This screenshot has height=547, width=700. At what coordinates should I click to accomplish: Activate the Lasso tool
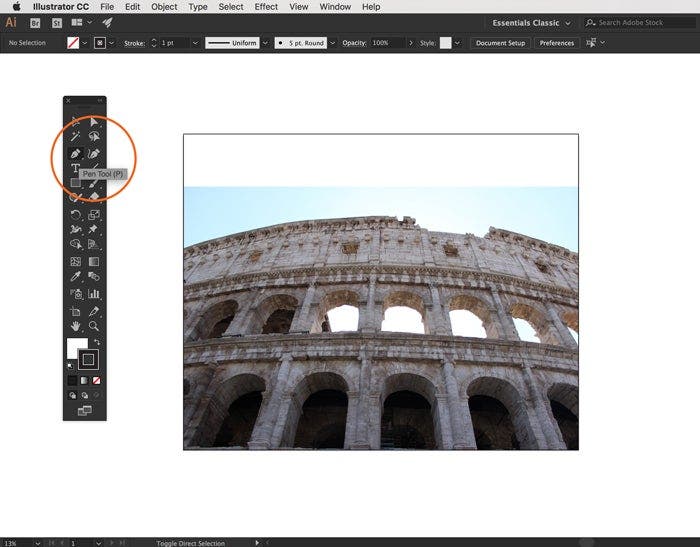pyautogui.click(x=94, y=137)
